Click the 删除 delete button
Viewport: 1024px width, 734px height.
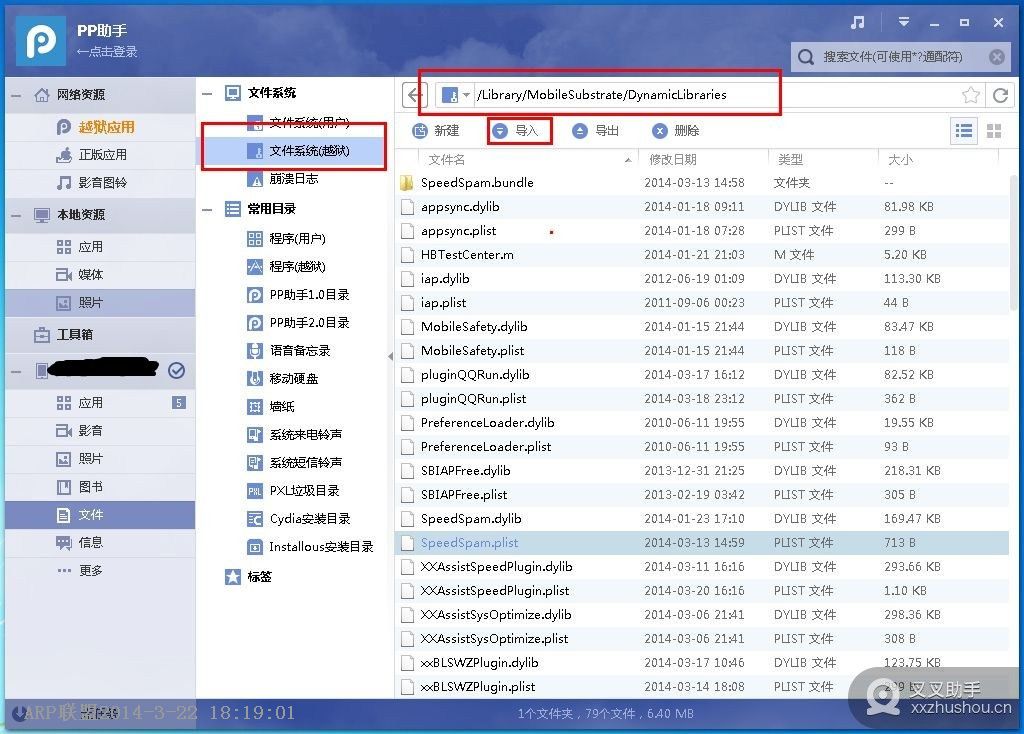coord(676,131)
